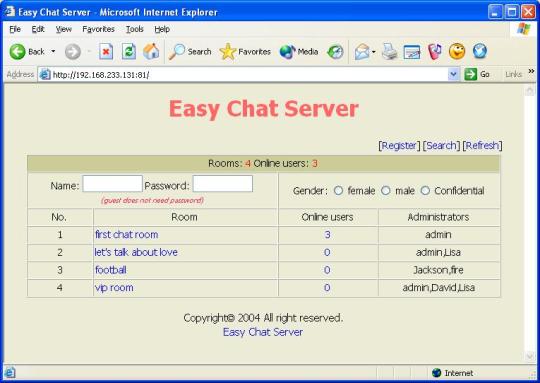Screen dimensions: 540x383
Task: Expand the Links toolbar chevron
Action: point(531,71)
